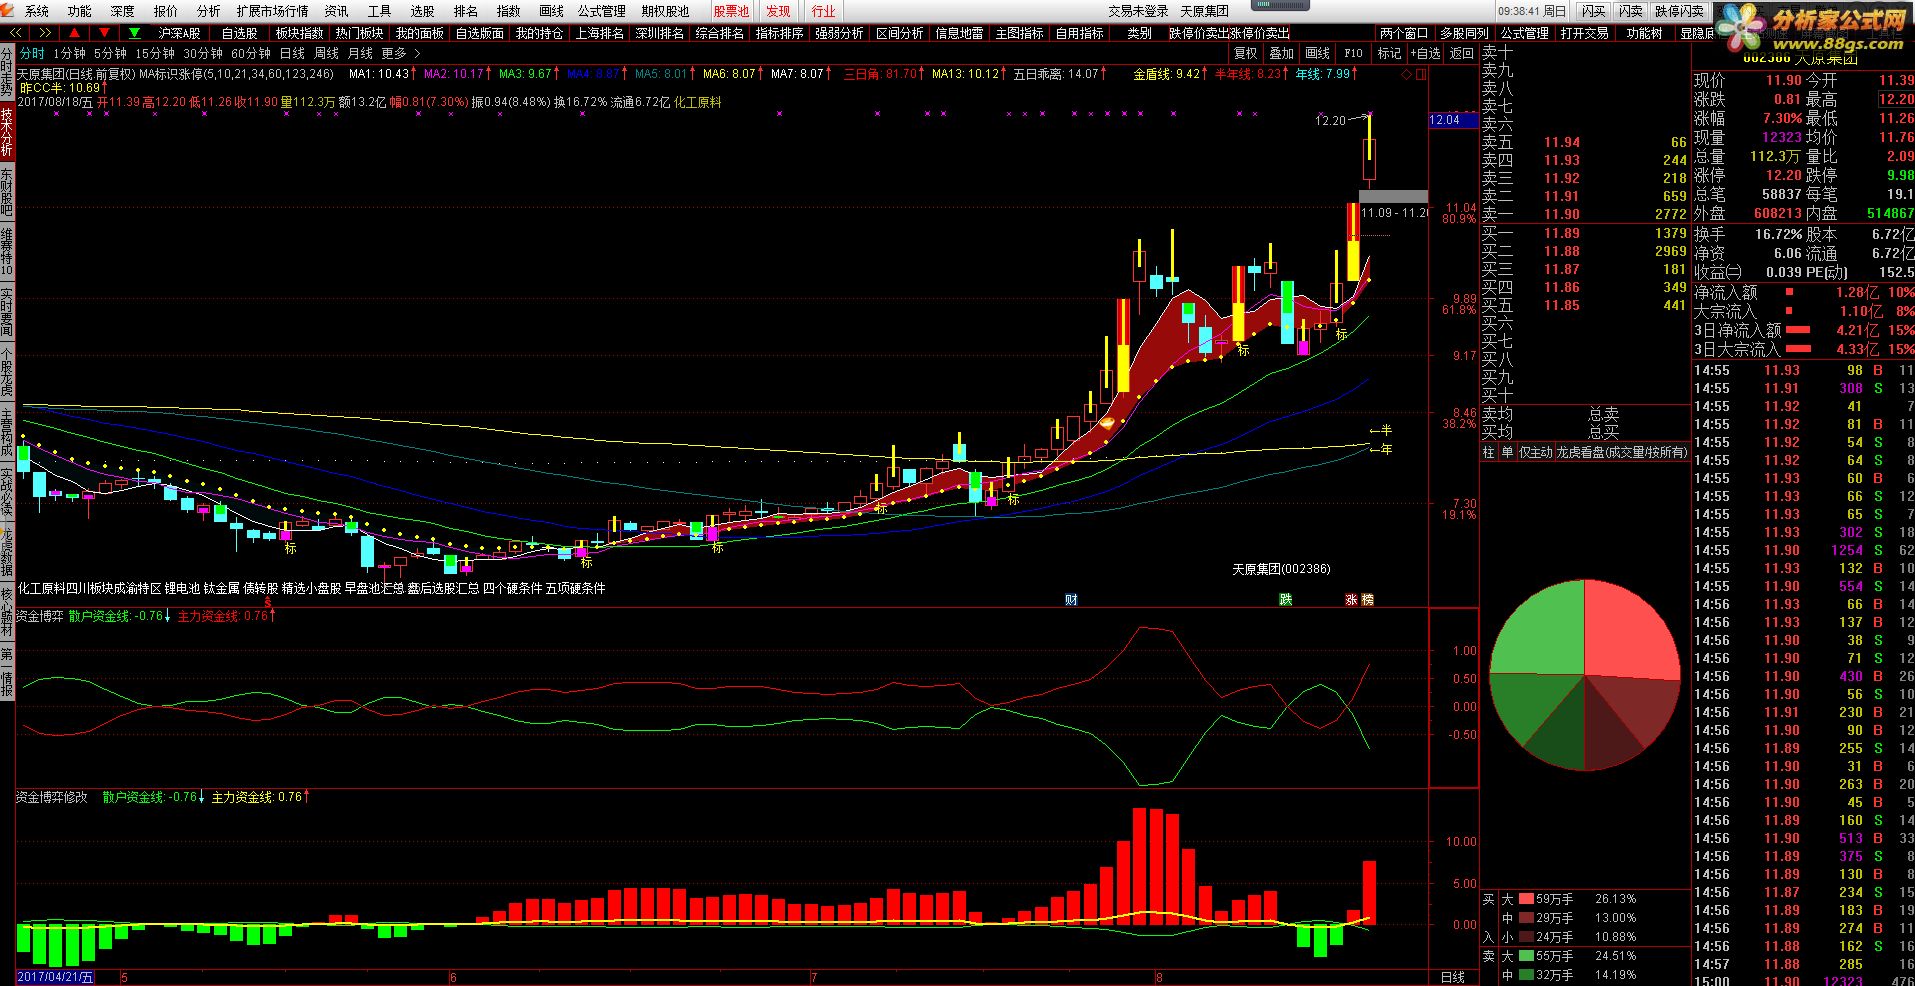The height and width of the screenshot is (986, 1915).
Task: Switch to the 分时 period
Action: coord(32,53)
